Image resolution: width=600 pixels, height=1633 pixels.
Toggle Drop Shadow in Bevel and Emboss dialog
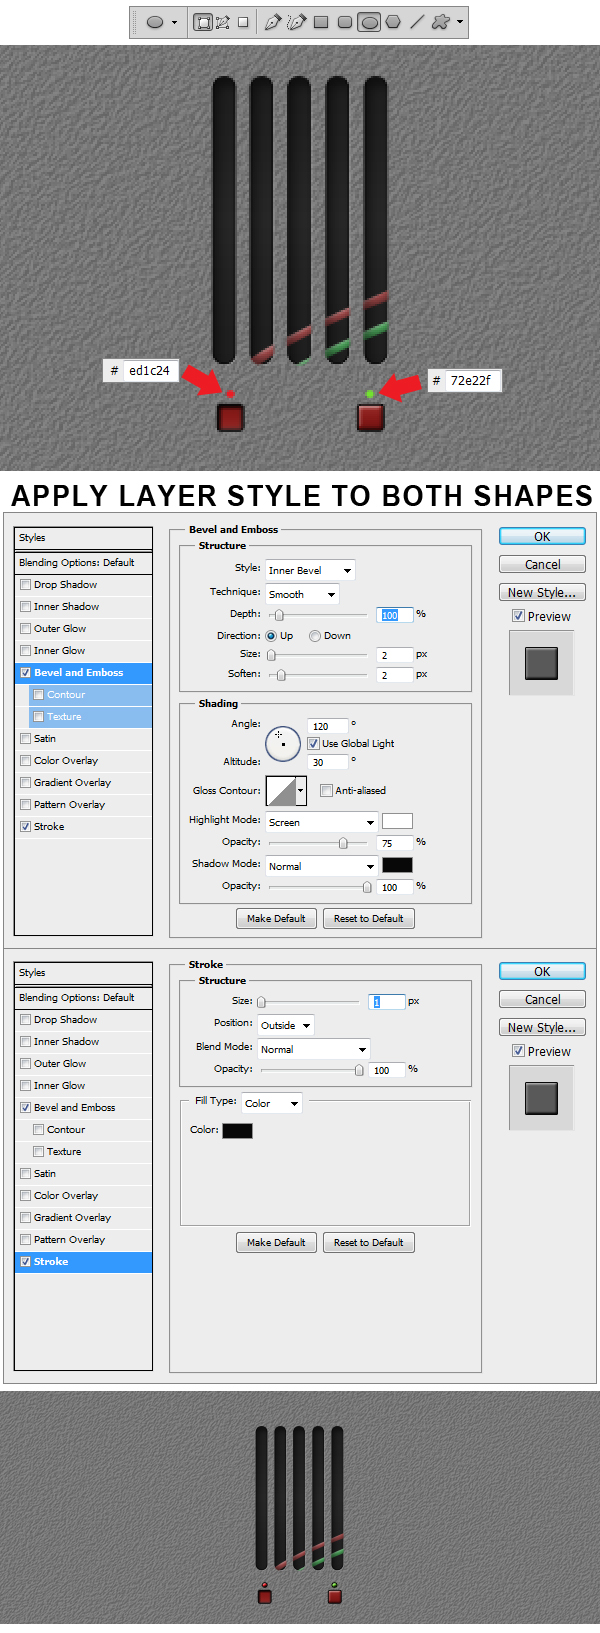[x=25, y=584]
